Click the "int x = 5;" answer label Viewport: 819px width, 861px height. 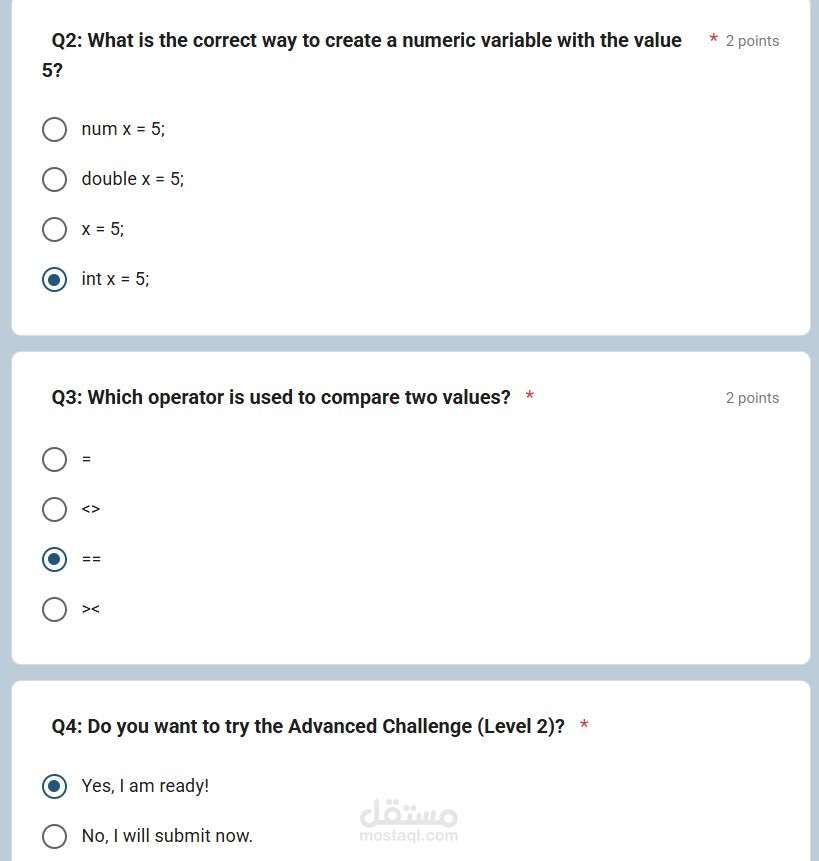[115, 279]
